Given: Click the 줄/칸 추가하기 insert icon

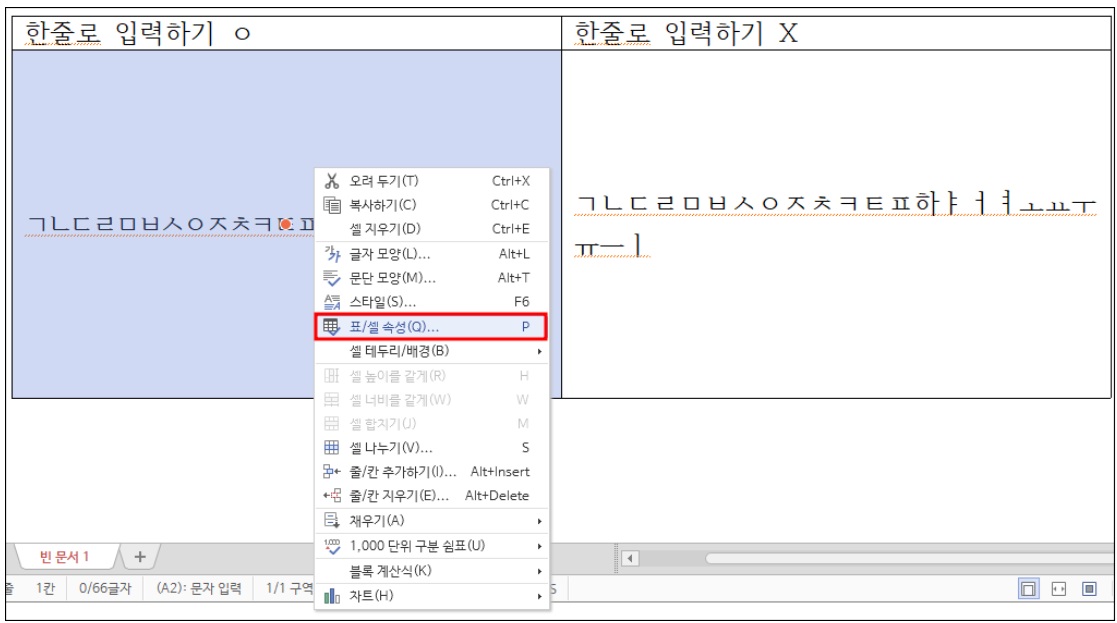Looking at the screenshot, I should click(332, 471).
